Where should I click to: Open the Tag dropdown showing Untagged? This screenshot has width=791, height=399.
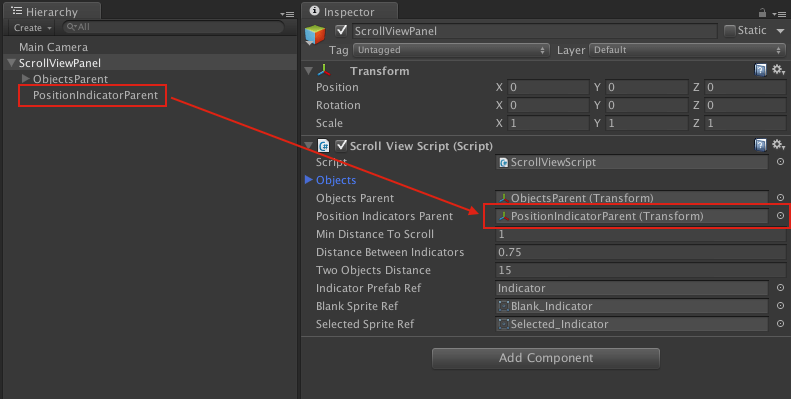click(x=451, y=50)
